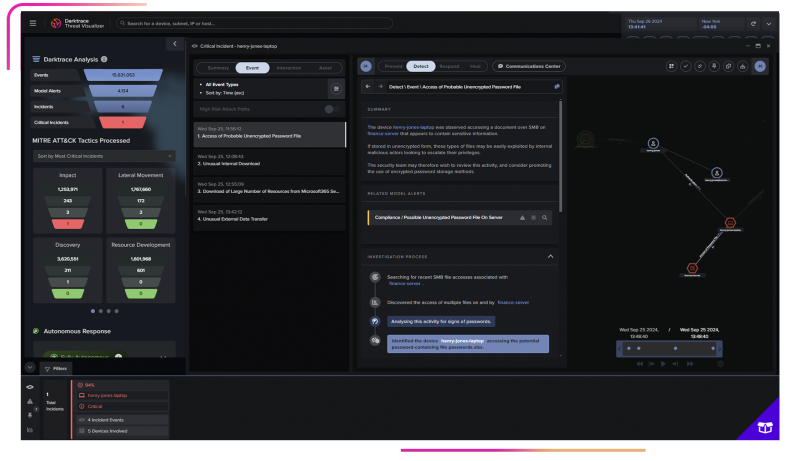Screen dimensions: 800x461
Task: Click the refresh icon beside the timezone
Action: pos(752,23)
